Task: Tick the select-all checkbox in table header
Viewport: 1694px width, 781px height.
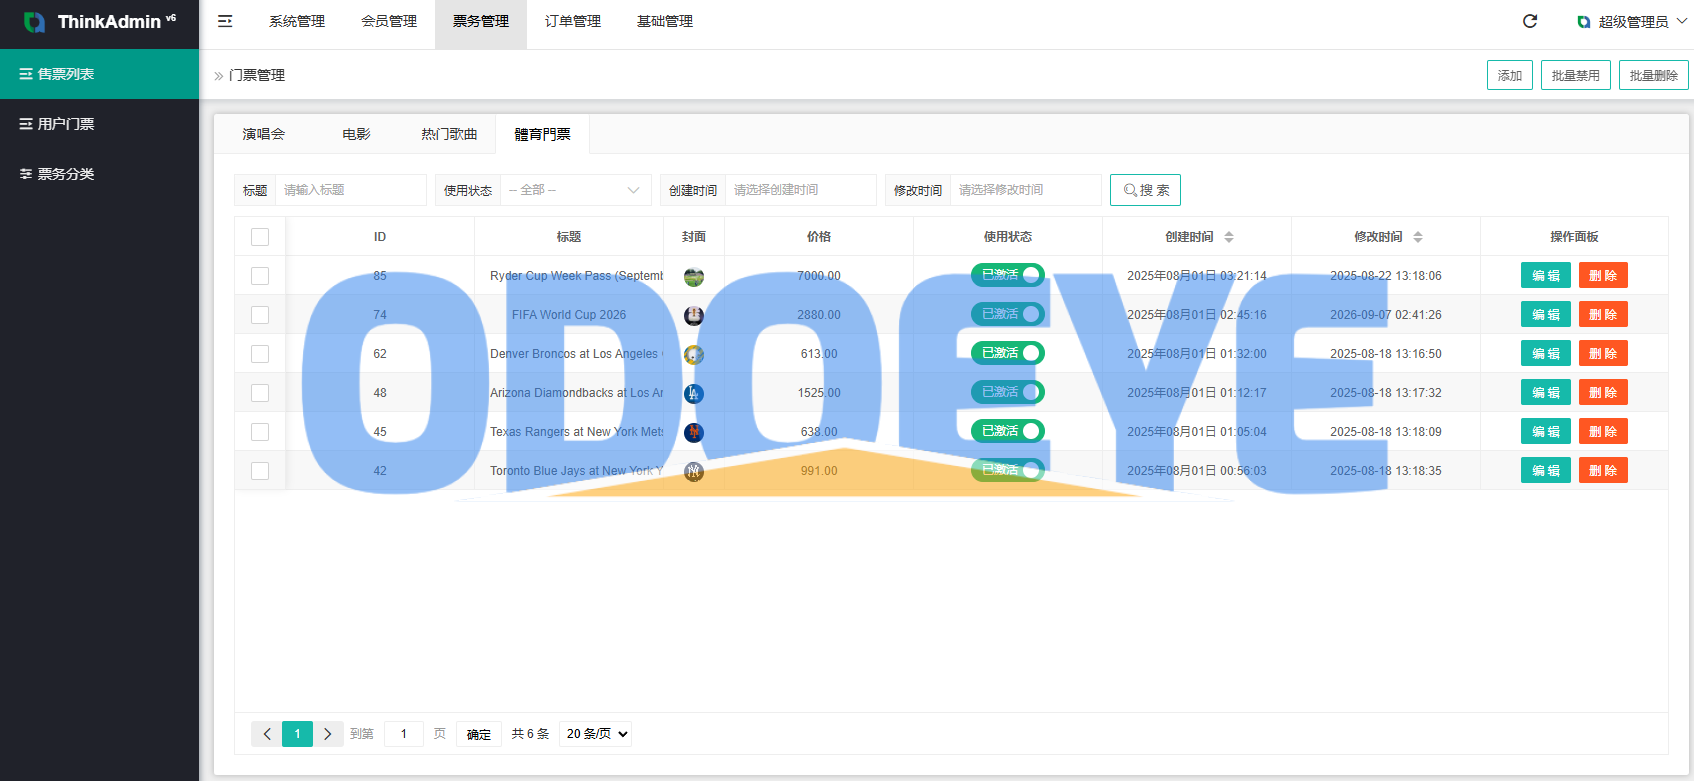Action: 260,237
